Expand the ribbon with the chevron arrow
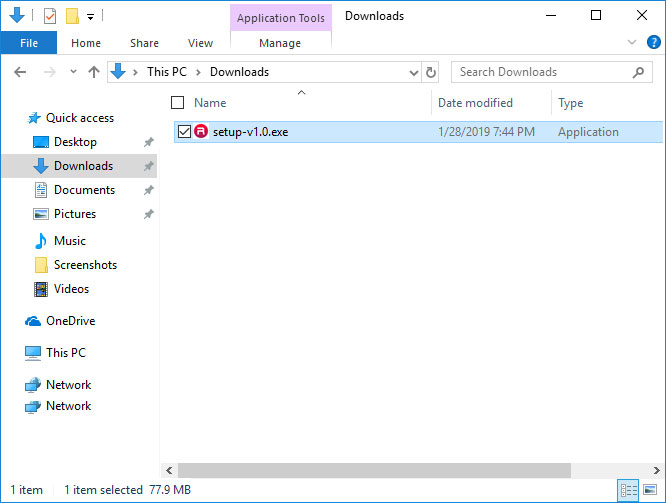The image size is (666, 503). click(x=632, y=42)
